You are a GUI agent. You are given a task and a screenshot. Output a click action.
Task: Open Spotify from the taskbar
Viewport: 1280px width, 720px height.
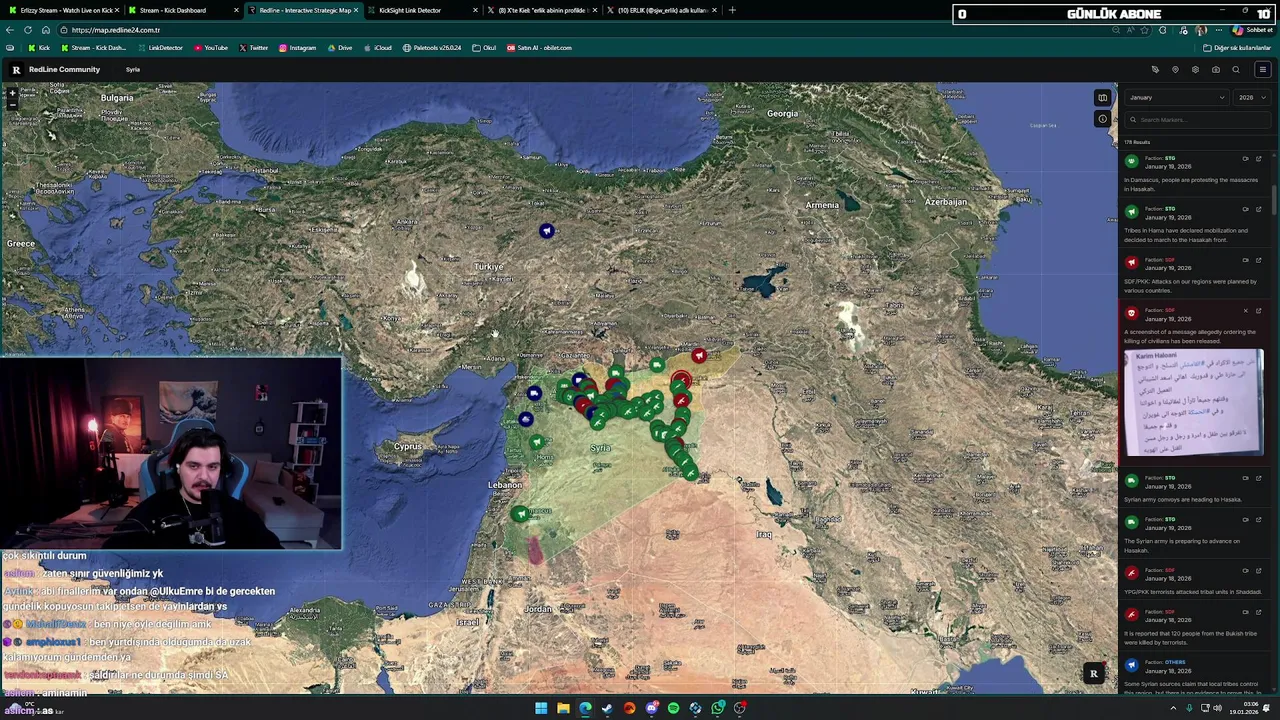(x=673, y=708)
